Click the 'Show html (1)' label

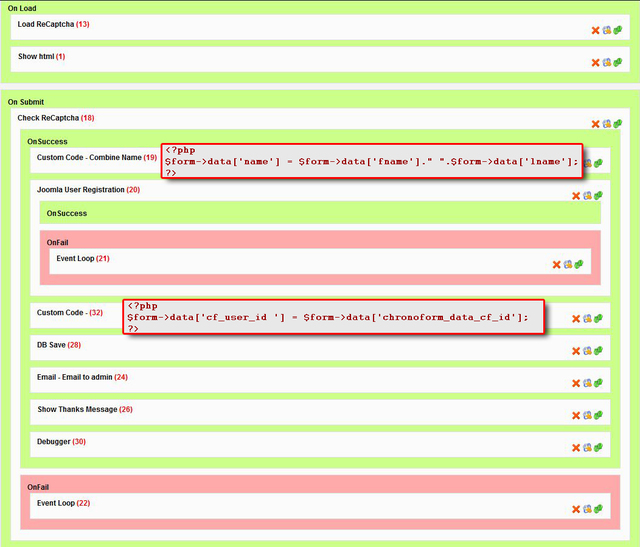point(42,56)
